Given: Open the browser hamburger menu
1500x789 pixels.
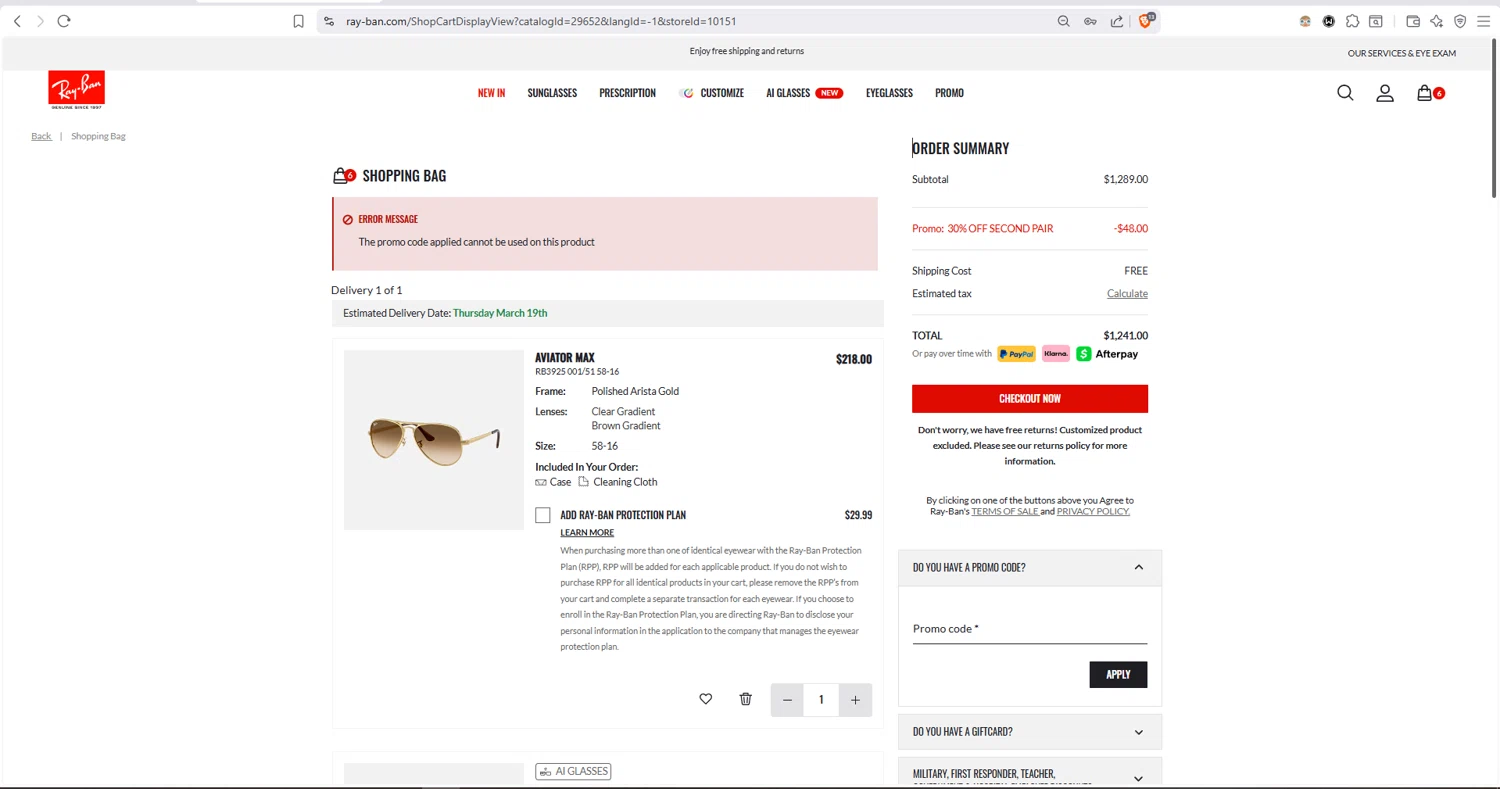Looking at the screenshot, I should coord(1483,21).
